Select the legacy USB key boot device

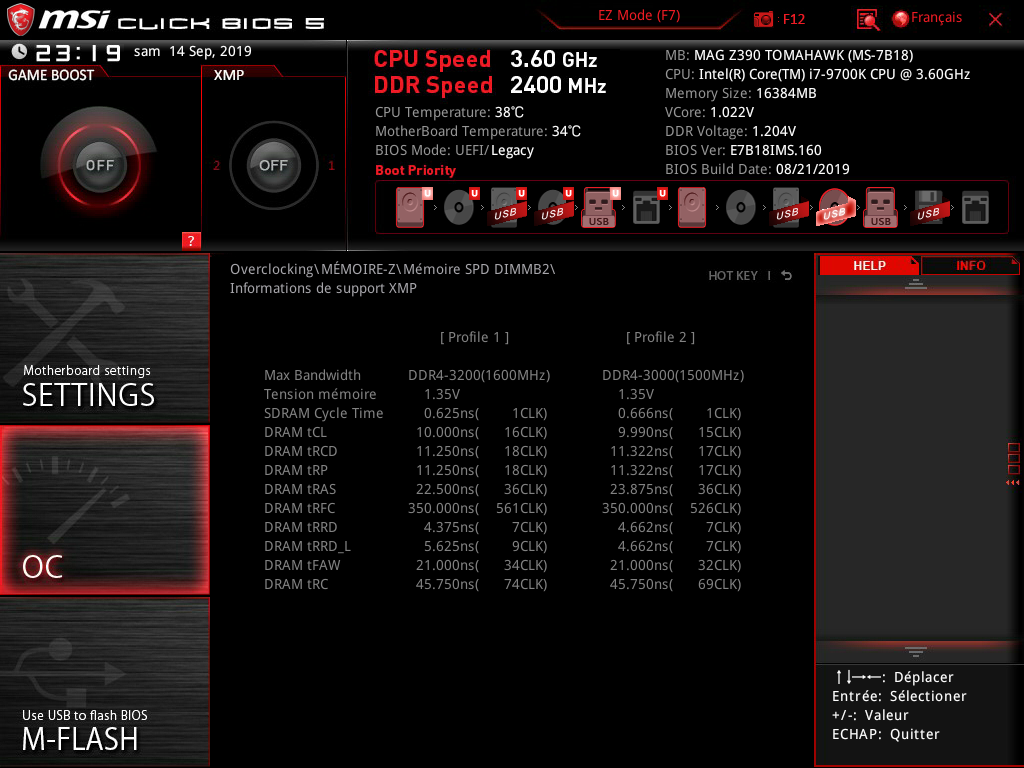pyautogui.click(x=881, y=207)
